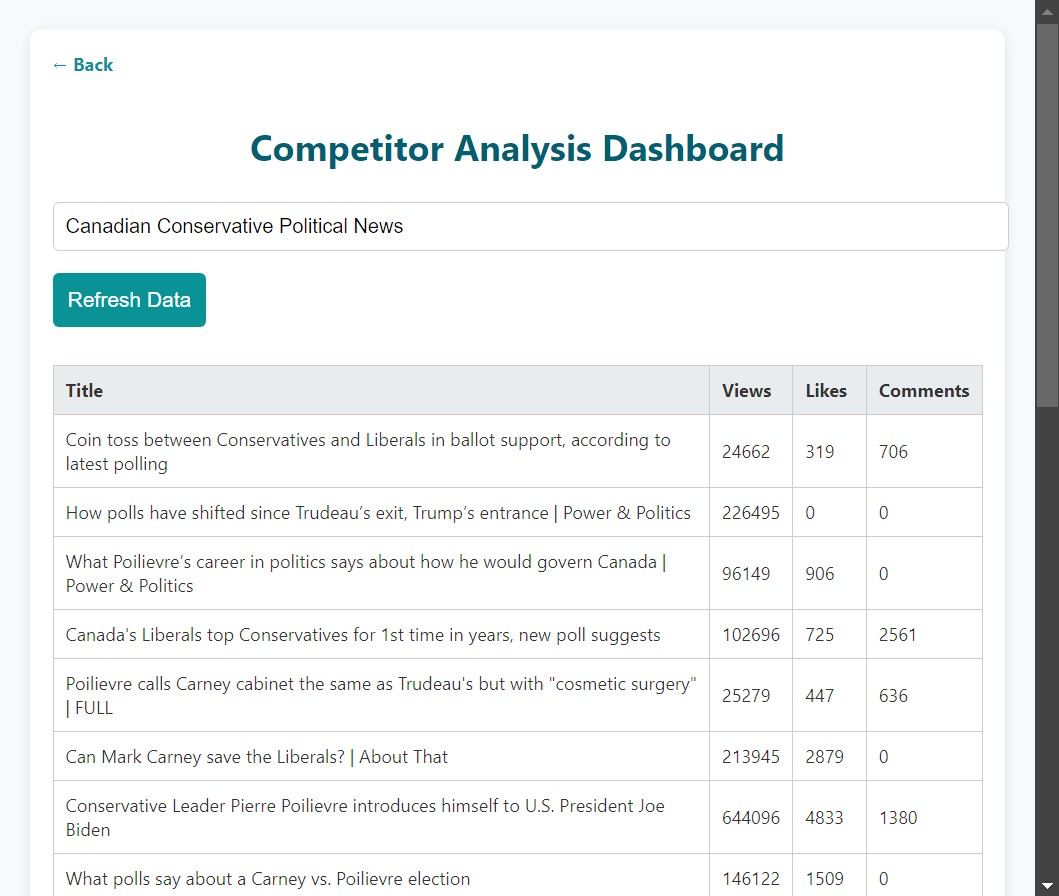Click the likes value 906
1059x896 pixels.
coord(819,573)
